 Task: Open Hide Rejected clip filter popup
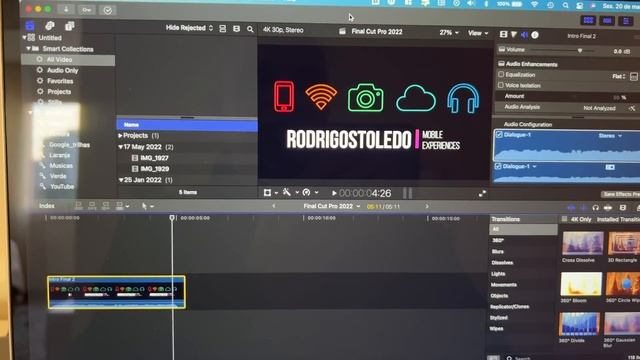(x=189, y=28)
